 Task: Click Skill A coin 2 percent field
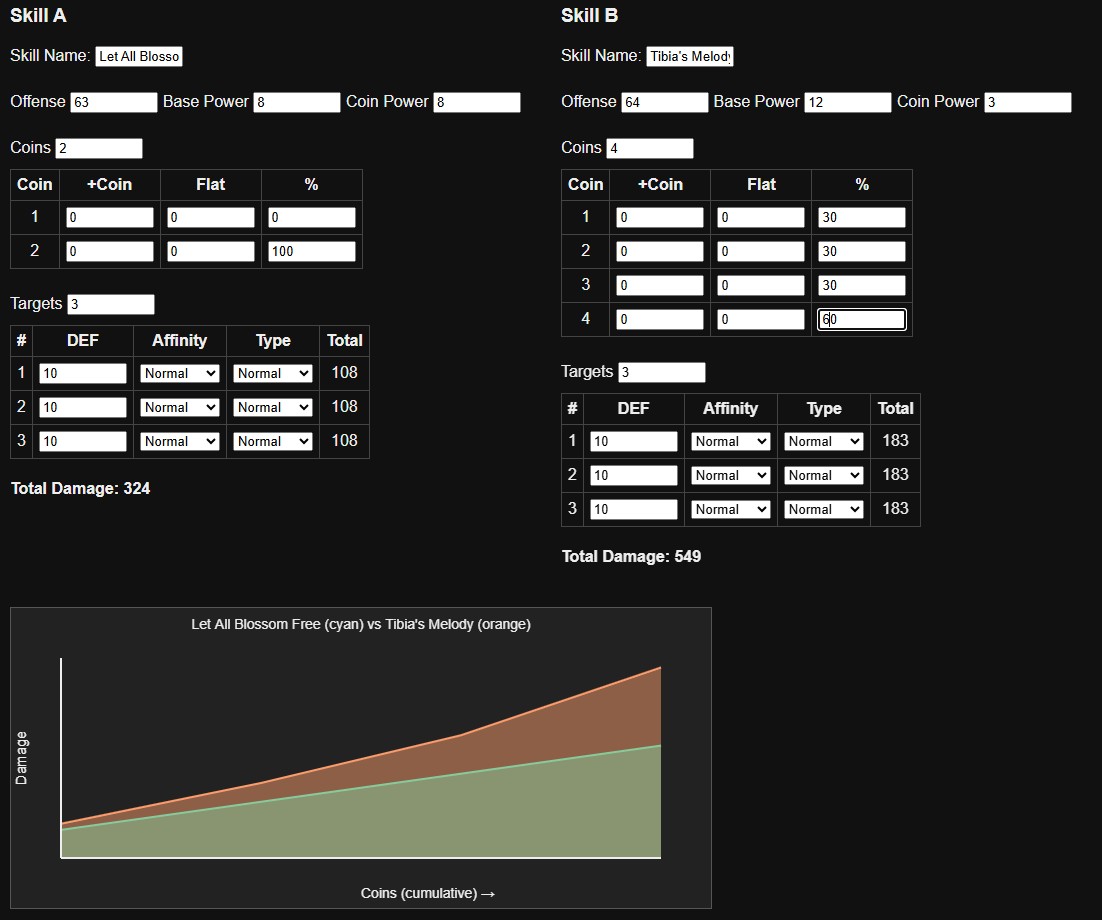pyautogui.click(x=312, y=252)
